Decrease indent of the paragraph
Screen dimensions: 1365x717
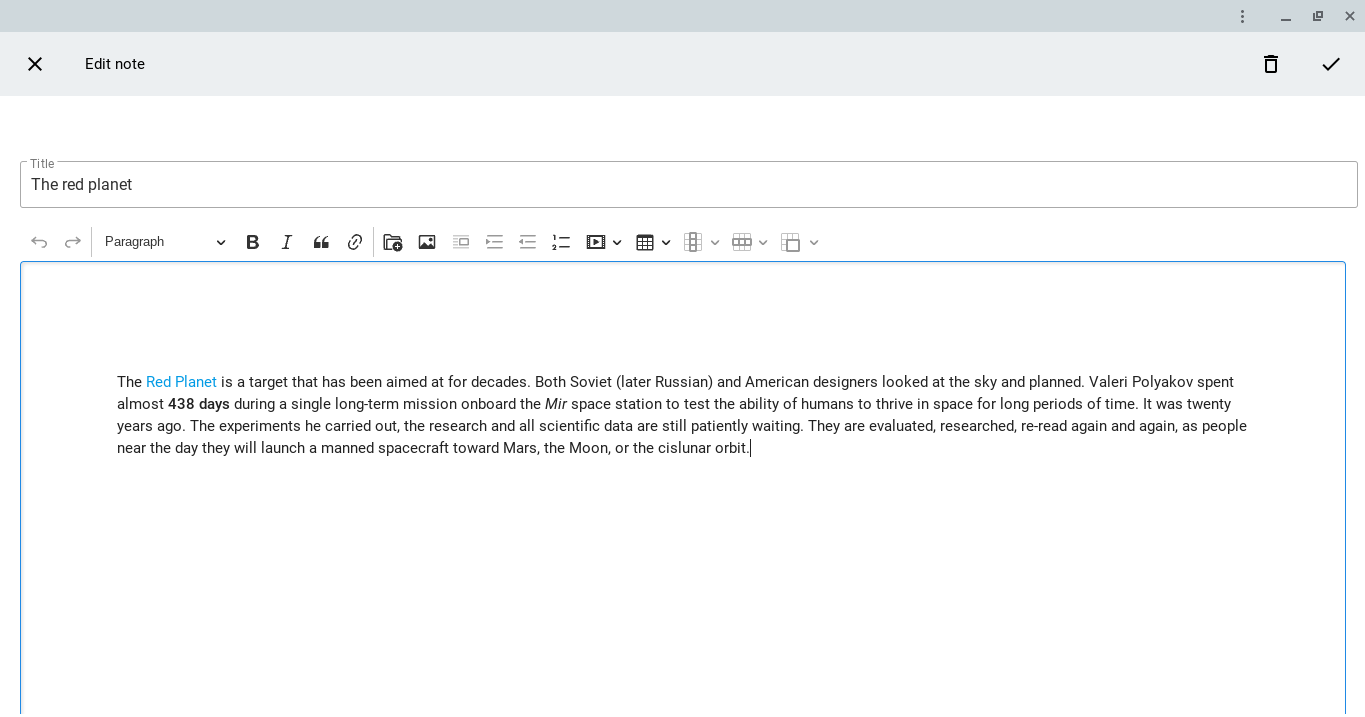pyautogui.click(x=528, y=242)
